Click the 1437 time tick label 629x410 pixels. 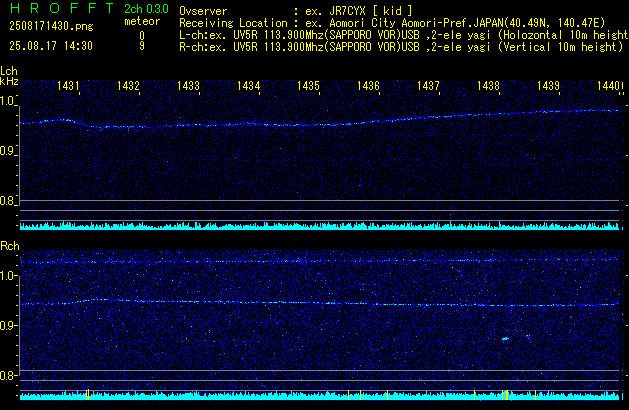point(428,86)
